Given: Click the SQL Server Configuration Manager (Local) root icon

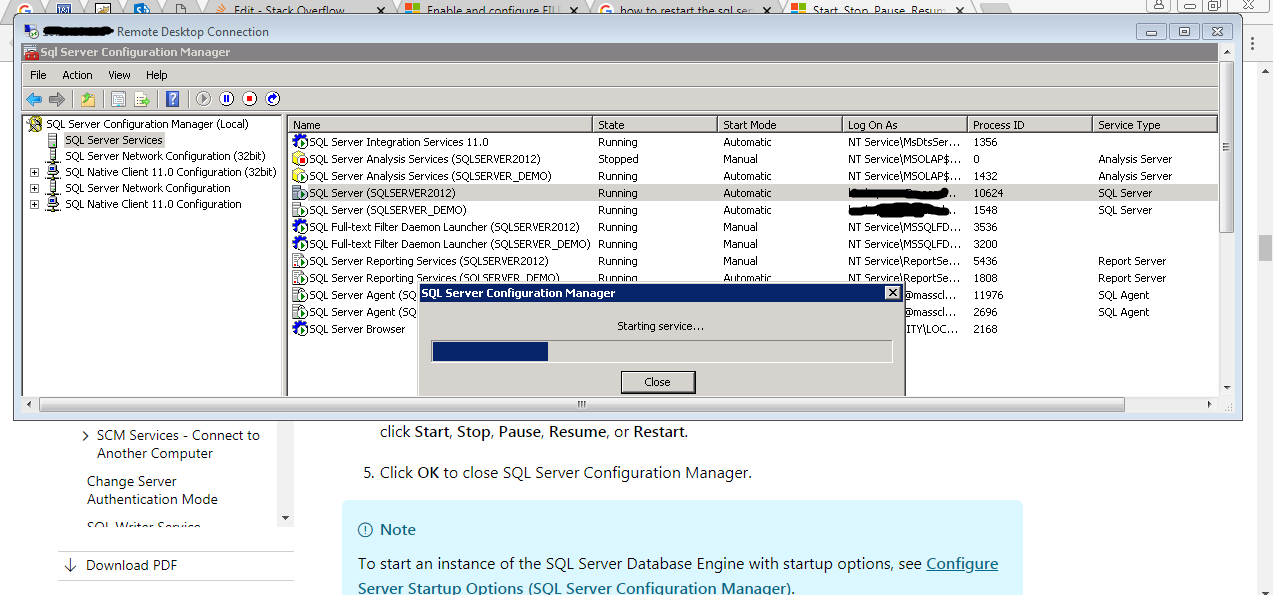Looking at the screenshot, I should (35, 124).
